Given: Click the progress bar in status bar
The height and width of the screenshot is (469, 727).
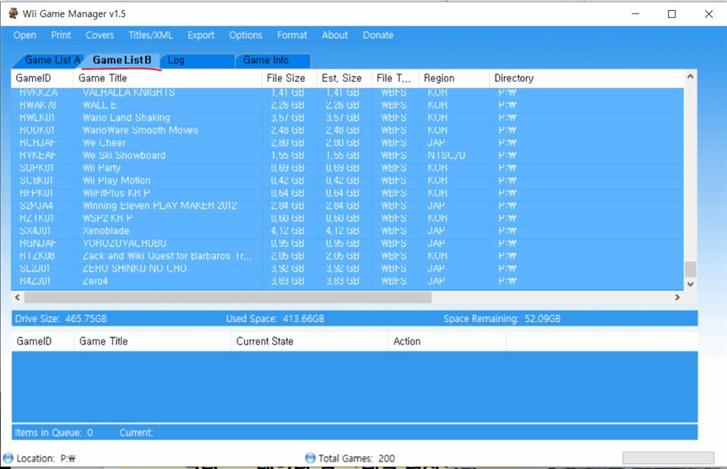Looking at the screenshot, I should tap(668, 458).
